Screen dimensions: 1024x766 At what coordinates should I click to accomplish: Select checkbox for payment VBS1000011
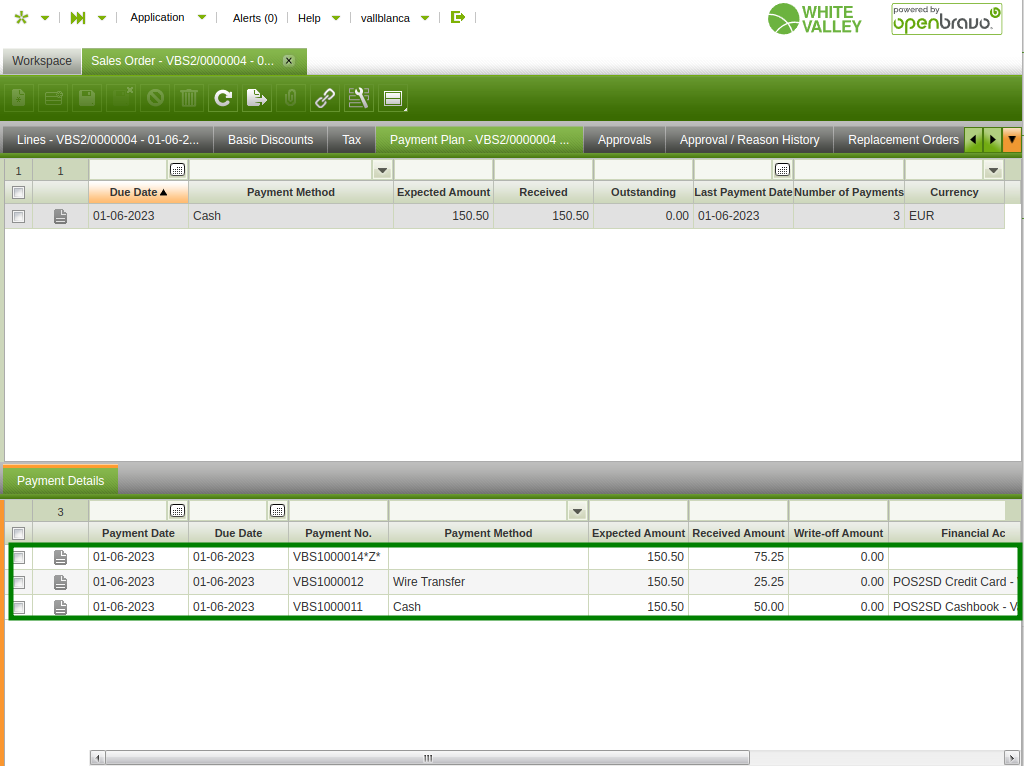click(x=18, y=607)
